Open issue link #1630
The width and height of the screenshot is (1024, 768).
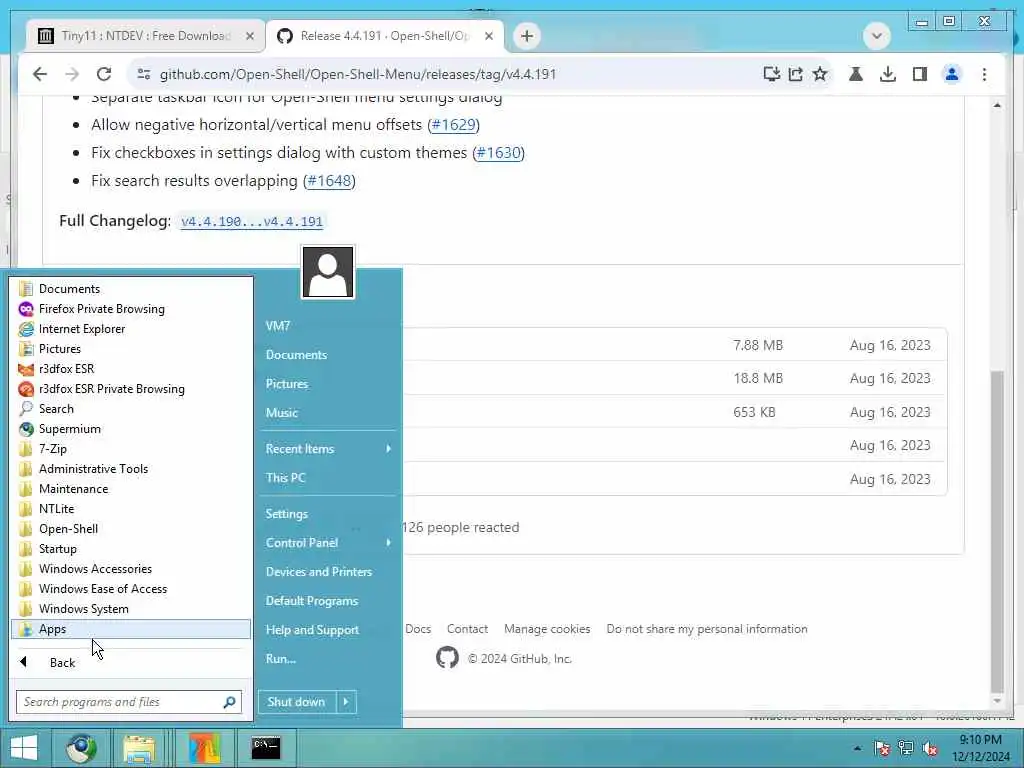498,153
